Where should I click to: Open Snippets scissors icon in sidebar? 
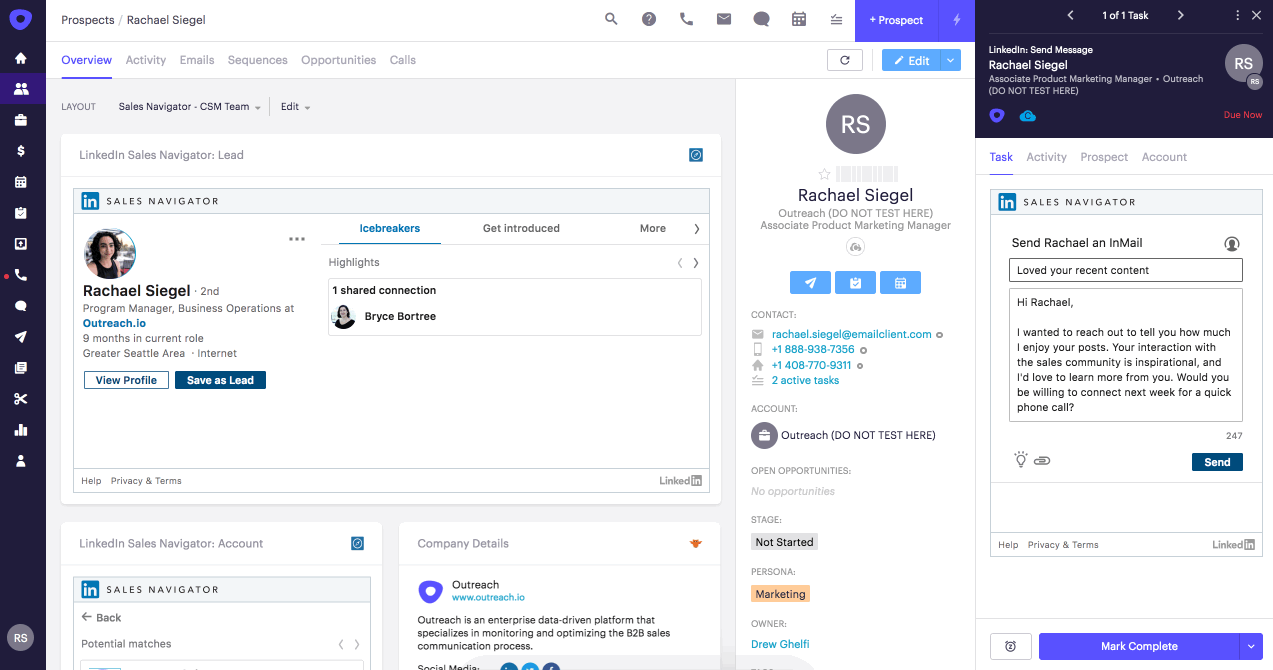[x=21, y=399]
